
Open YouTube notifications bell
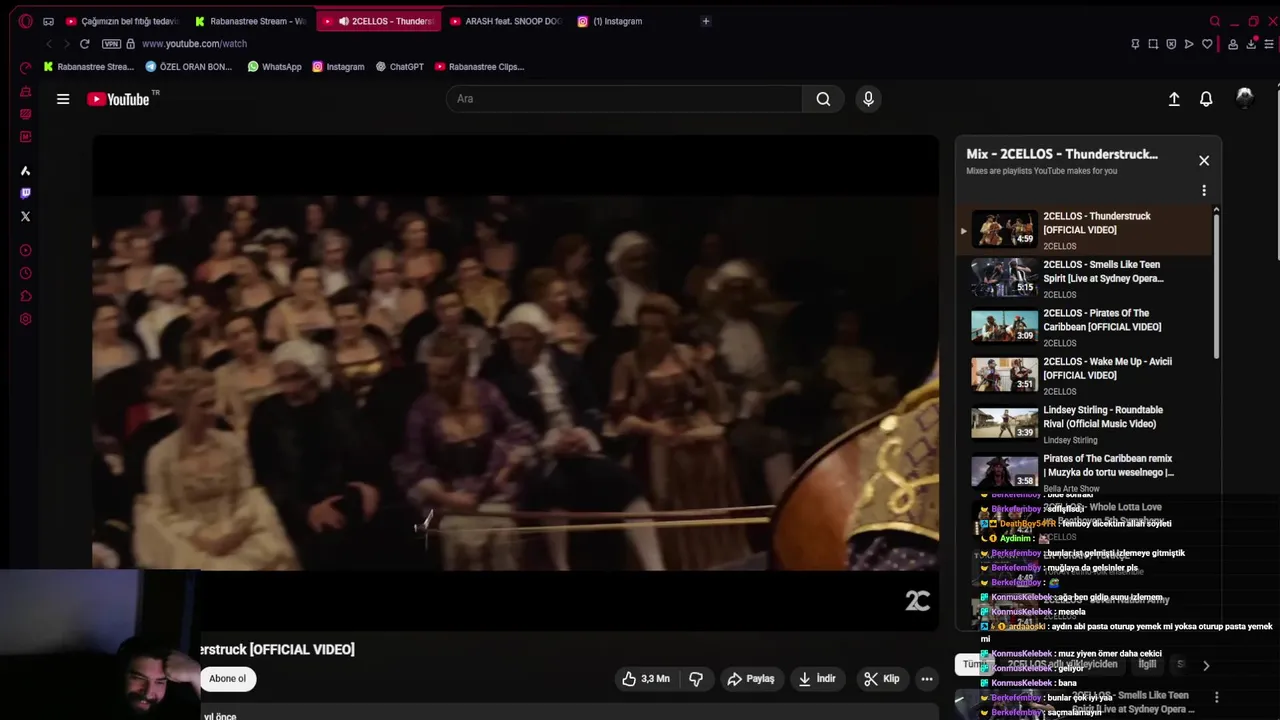1206,99
